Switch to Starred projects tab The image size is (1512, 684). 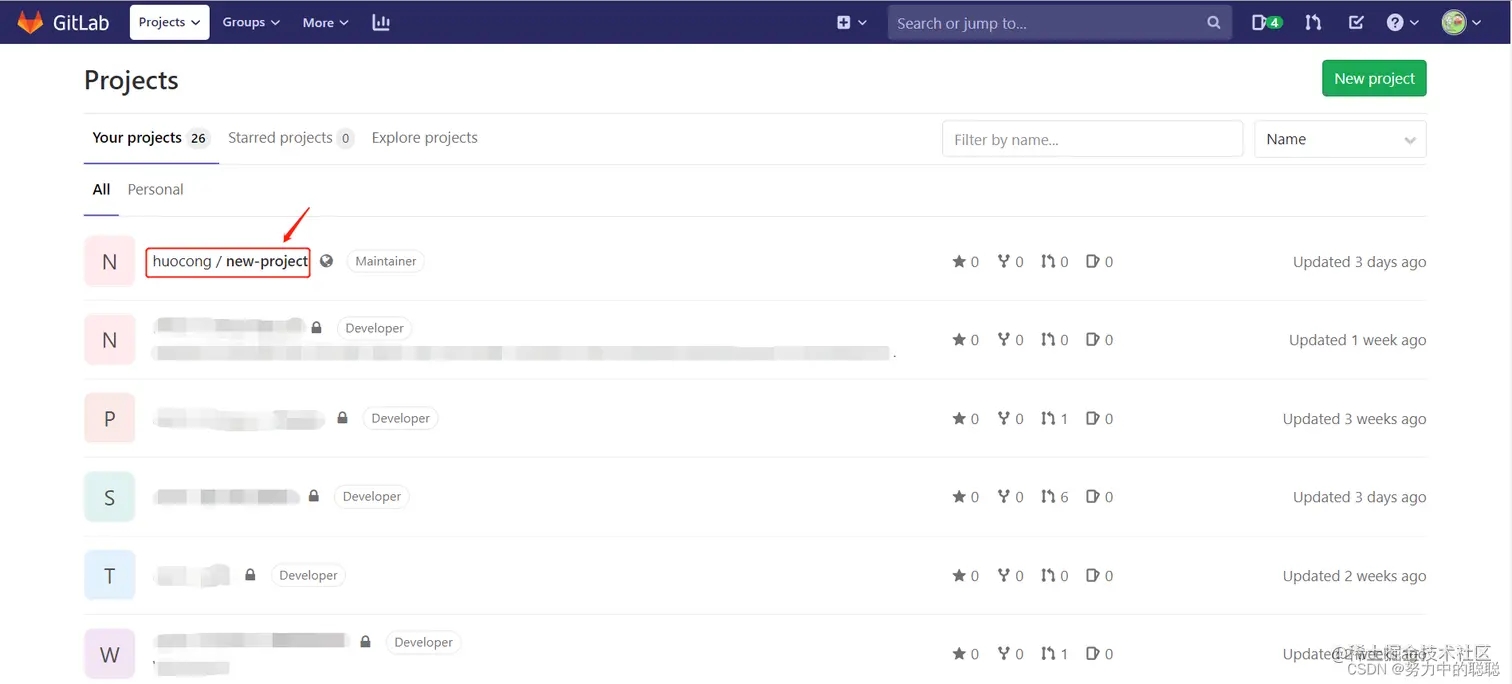pyautogui.click(x=291, y=138)
